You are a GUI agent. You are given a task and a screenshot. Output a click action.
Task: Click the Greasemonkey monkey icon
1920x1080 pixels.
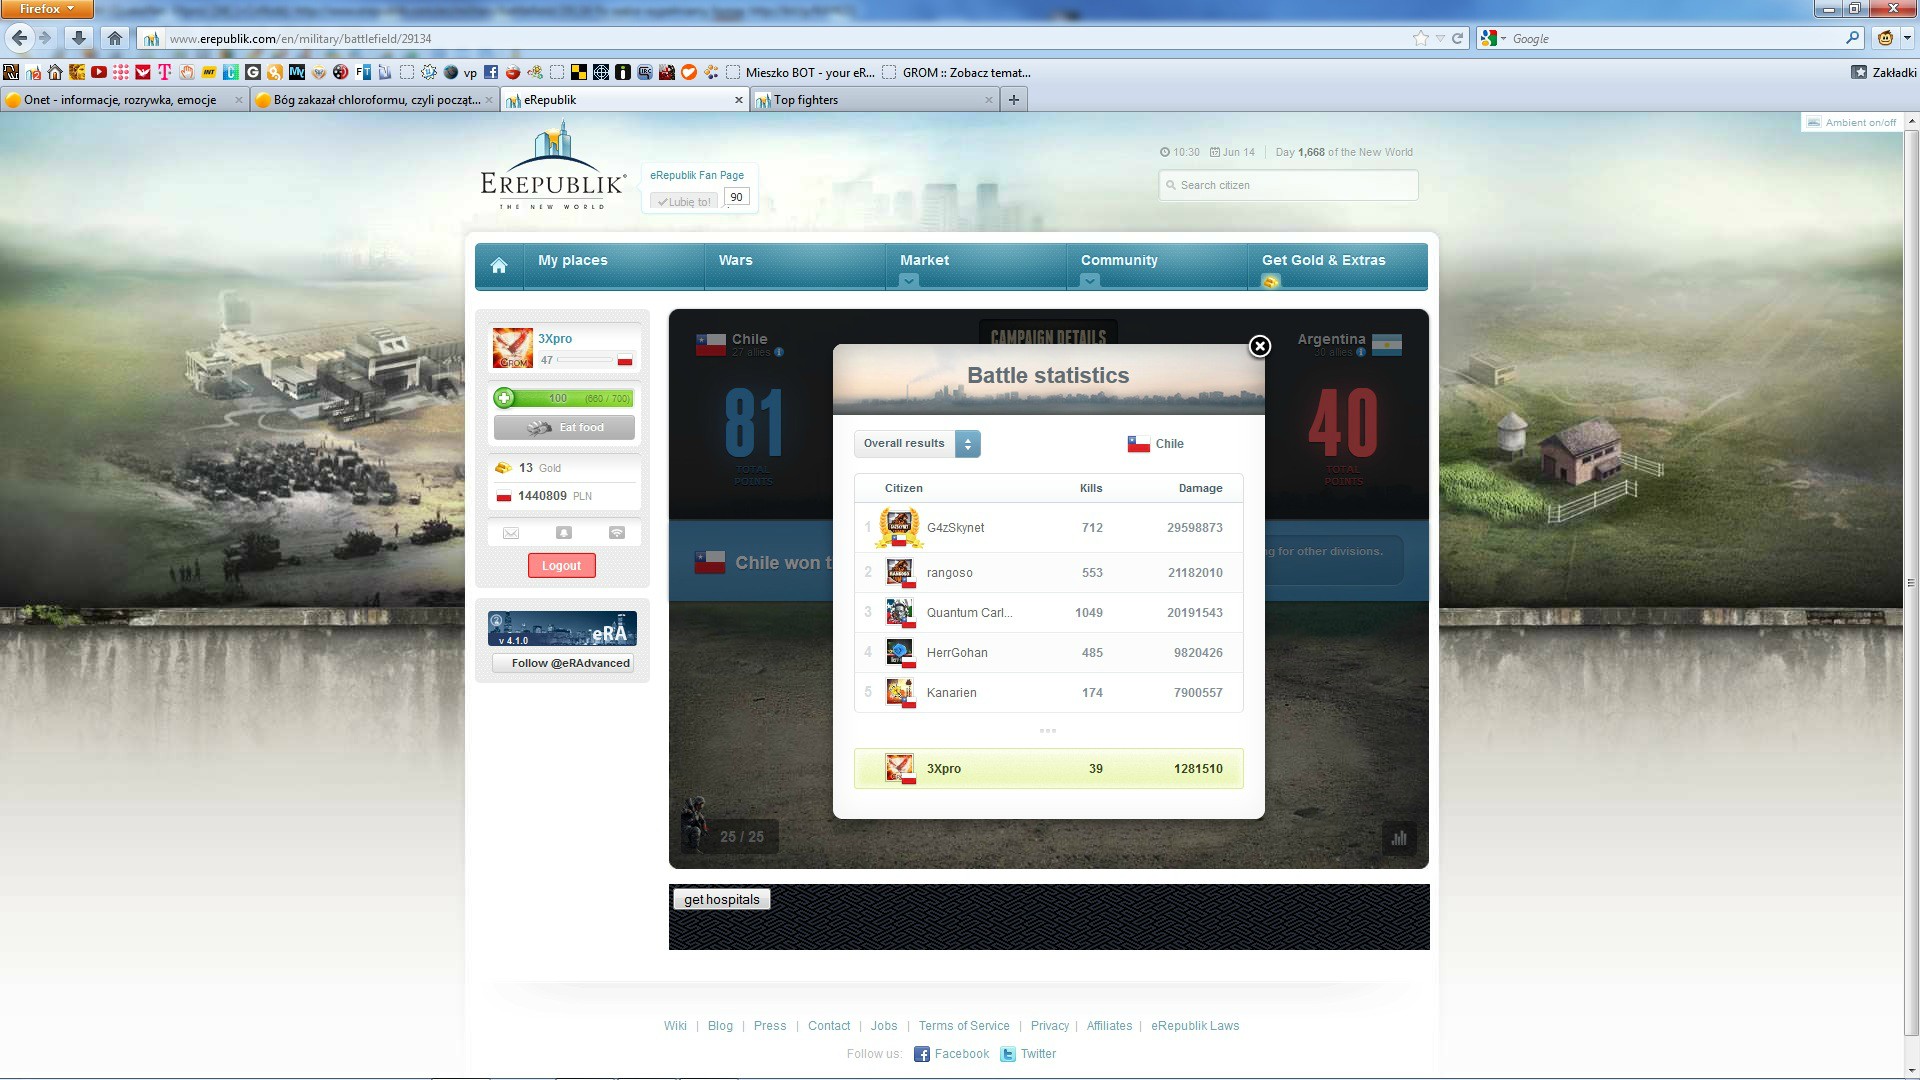pyautogui.click(x=1885, y=38)
